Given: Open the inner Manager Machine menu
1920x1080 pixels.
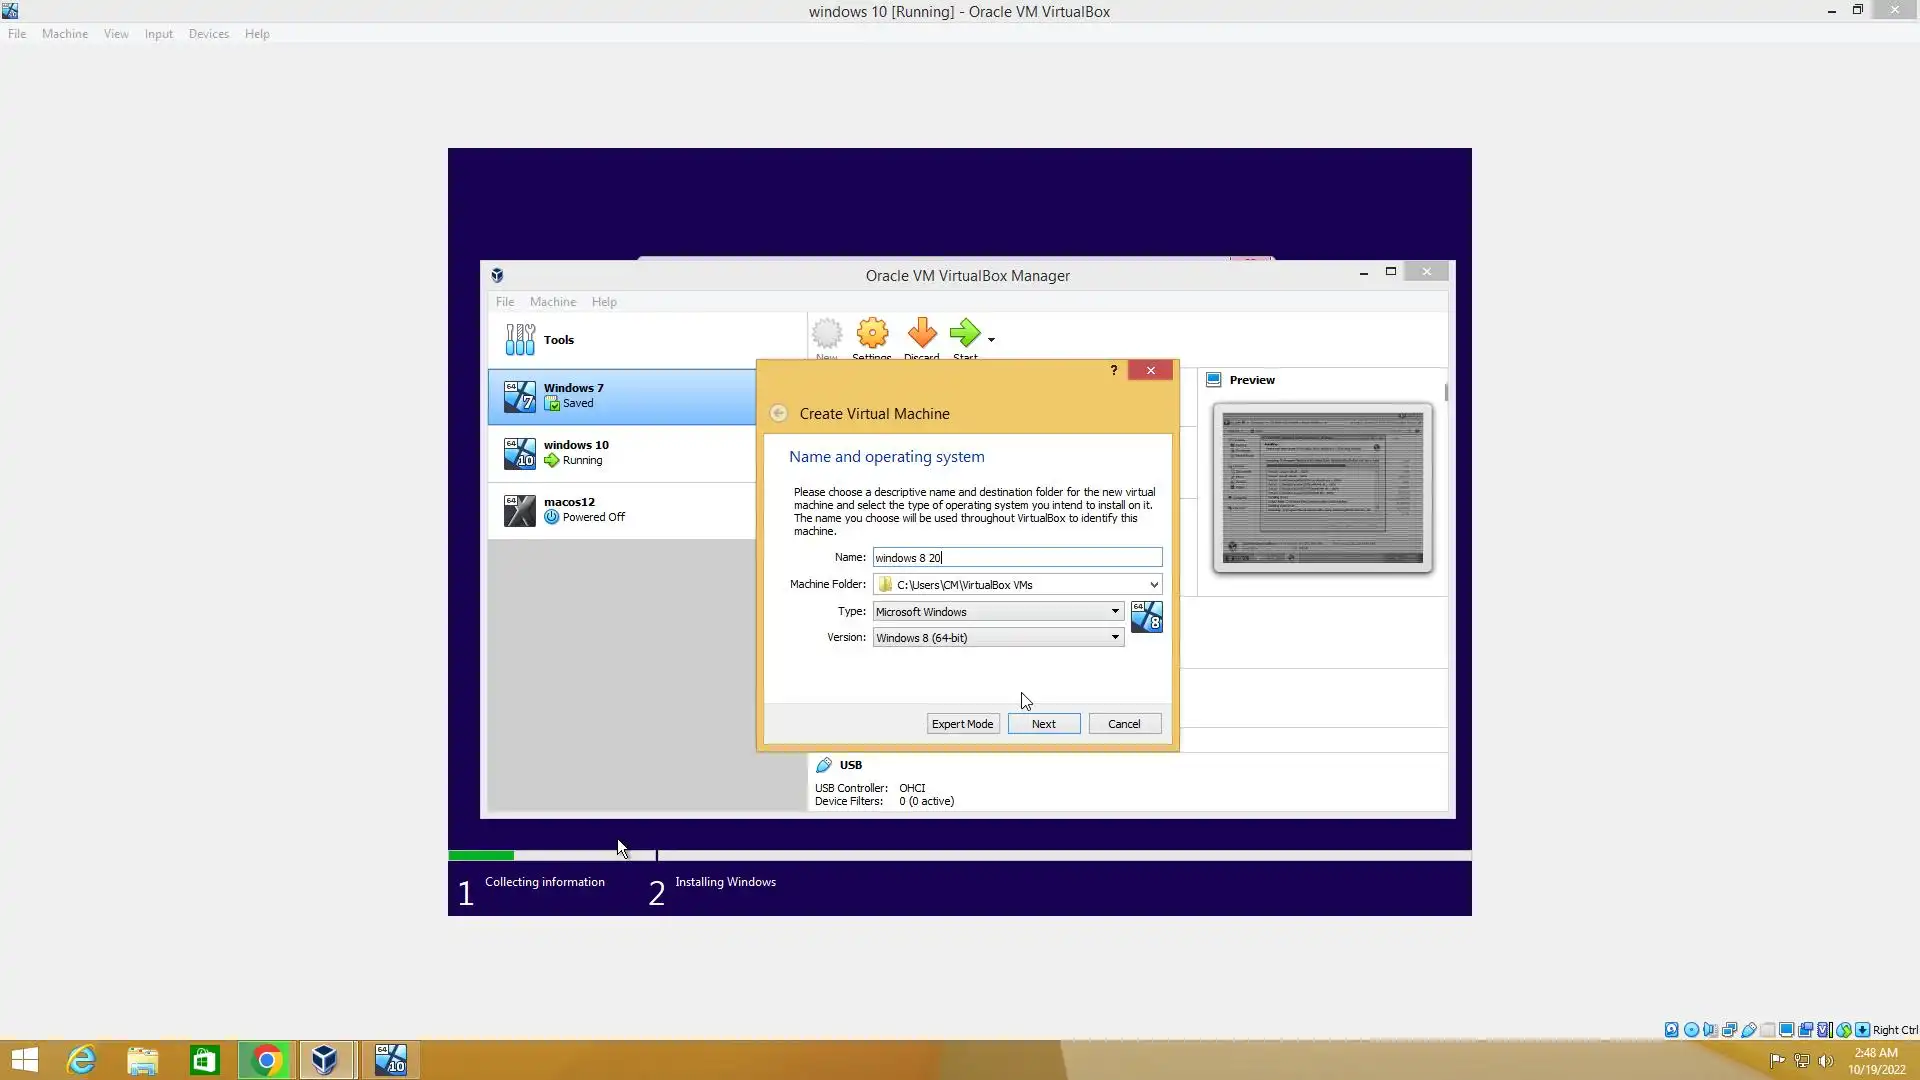Looking at the screenshot, I should click(552, 302).
